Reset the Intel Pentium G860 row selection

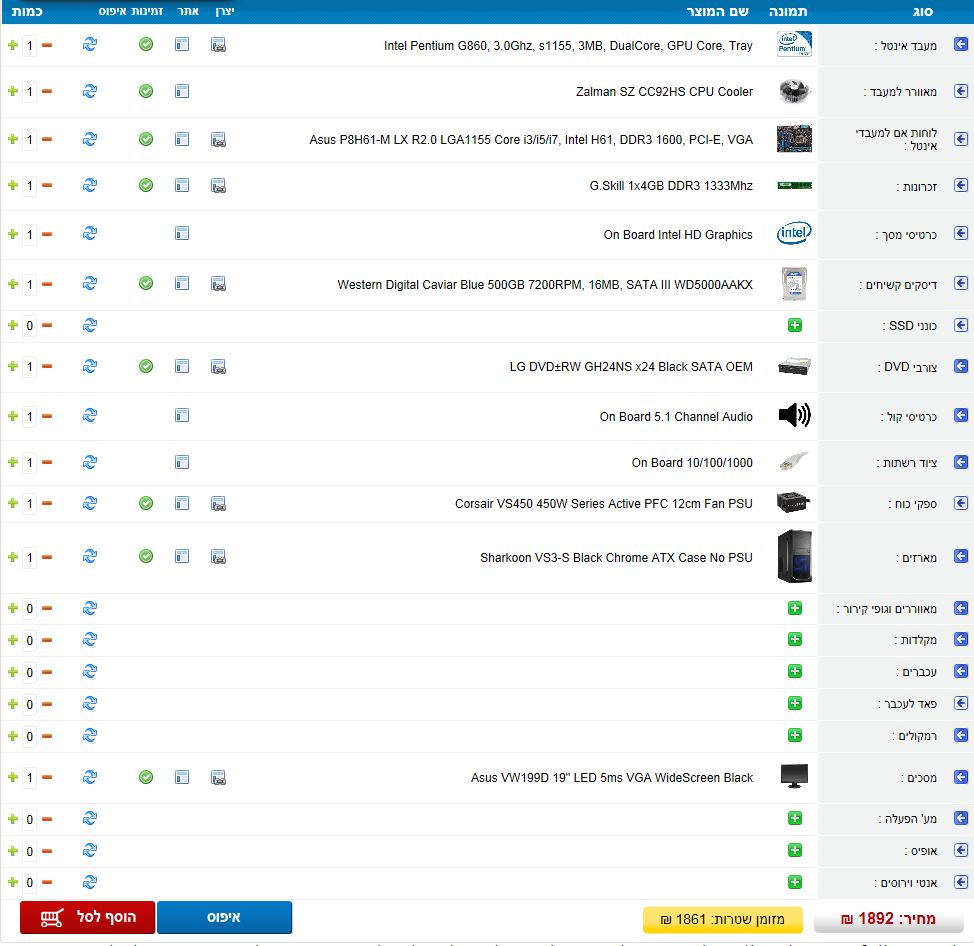click(89, 45)
